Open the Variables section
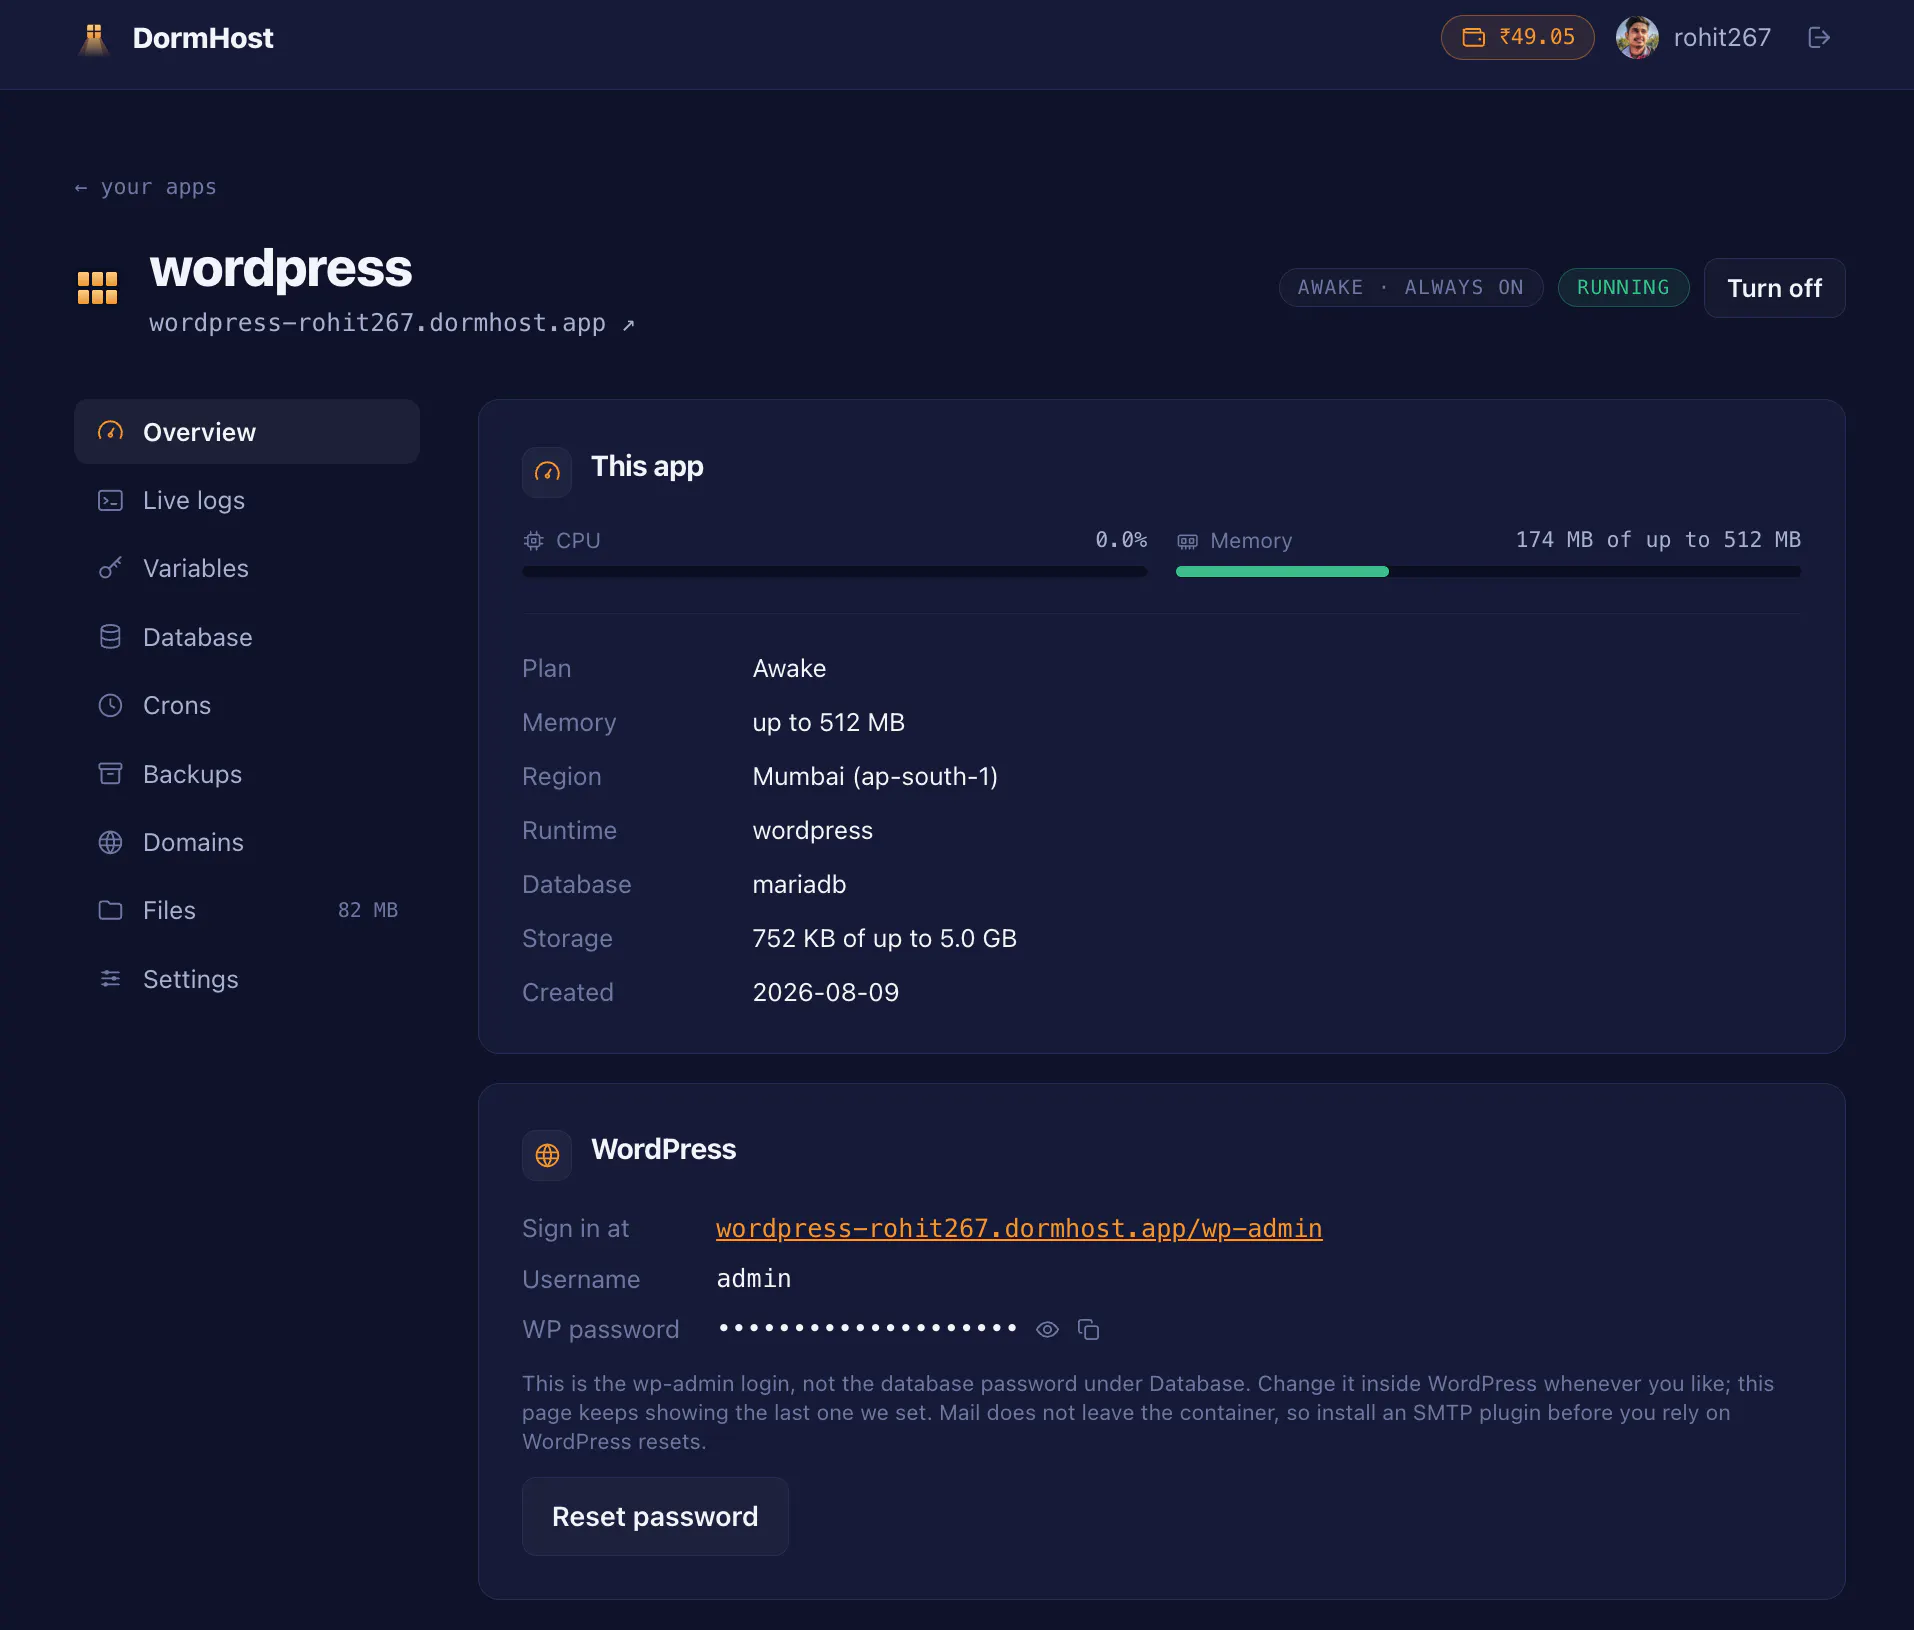Viewport: 1914px width, 1630px height. pos(247,568)
